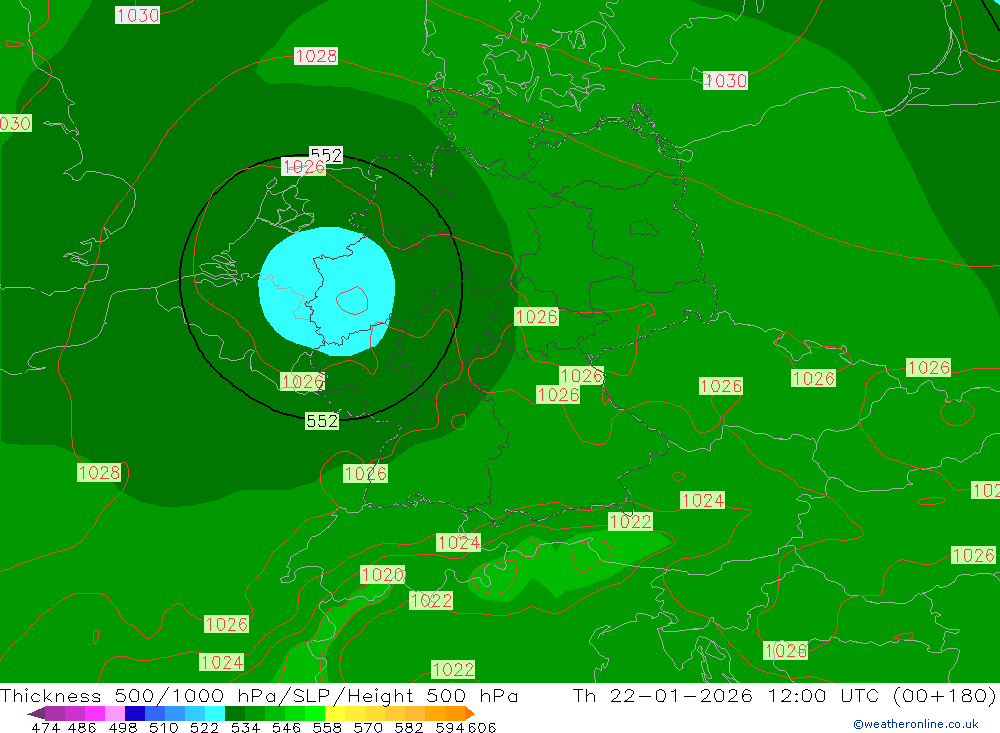Screen dimensions: 1000x733
Task: Select the dark navy blue legend swatch
Action: [x=135, y=713]
